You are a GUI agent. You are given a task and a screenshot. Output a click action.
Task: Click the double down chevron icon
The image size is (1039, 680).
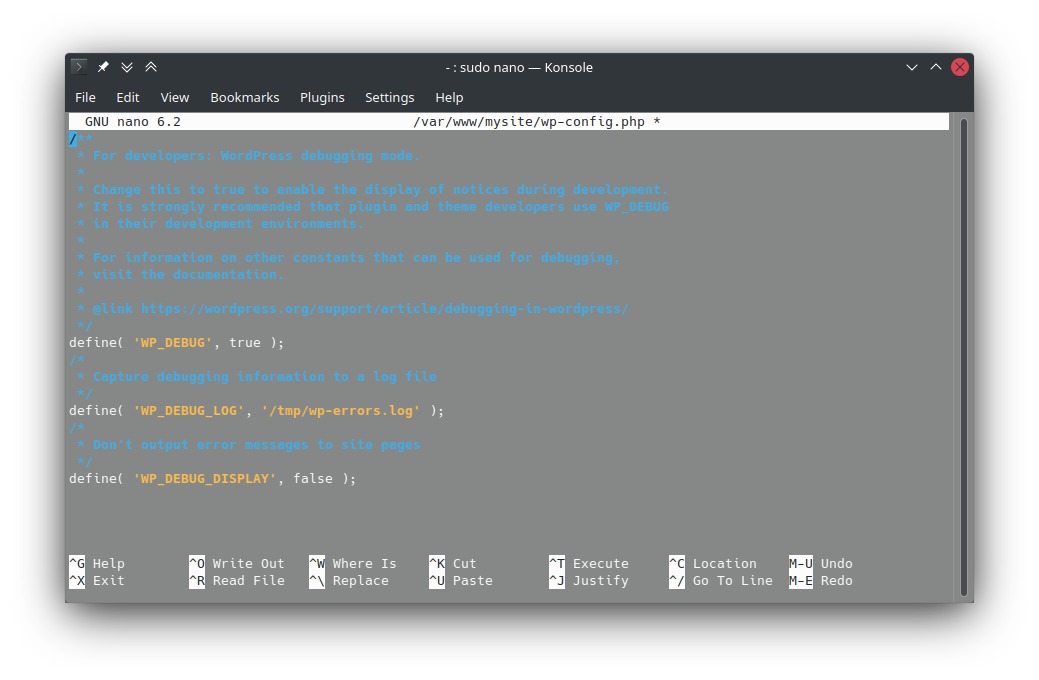[127, 67]
